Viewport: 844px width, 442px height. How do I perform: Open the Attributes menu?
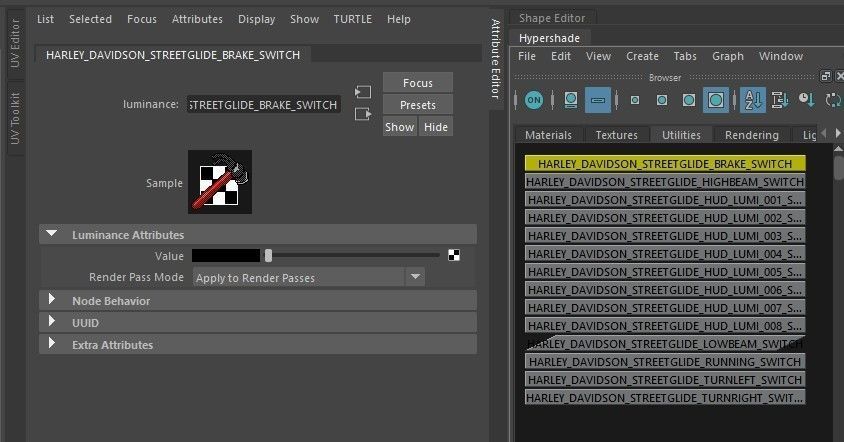(x=197, y=19)
